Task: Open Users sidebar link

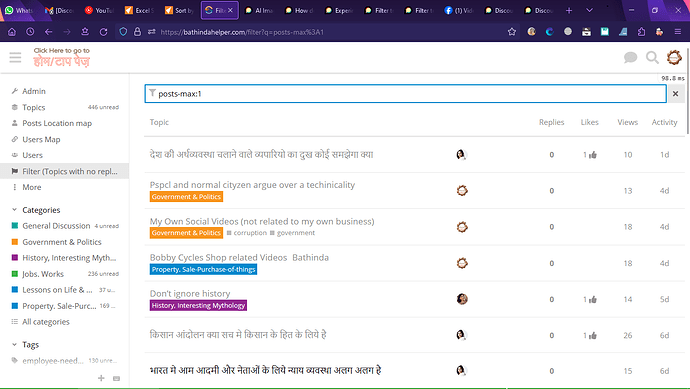Action: pyautogui.click(x=32, y=155)
